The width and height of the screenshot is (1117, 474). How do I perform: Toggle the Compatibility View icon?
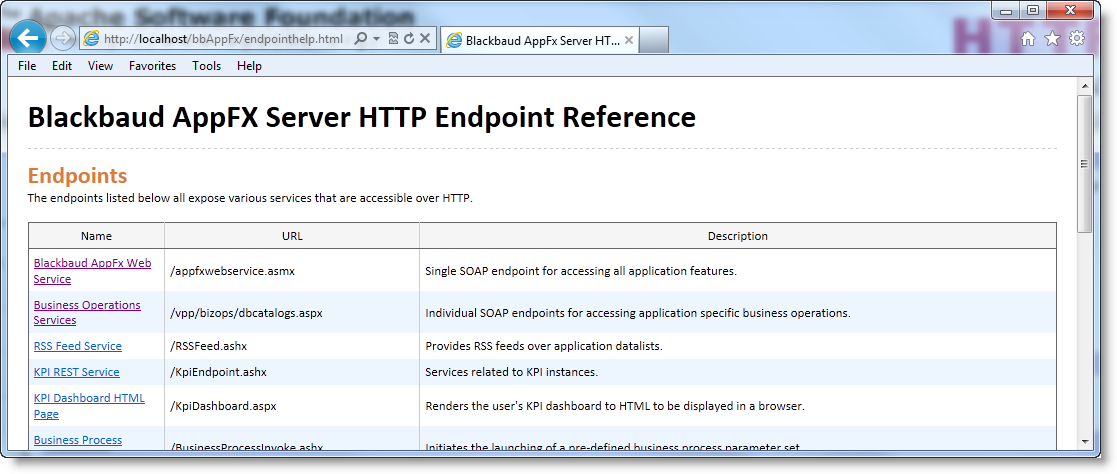pos(393,38)
